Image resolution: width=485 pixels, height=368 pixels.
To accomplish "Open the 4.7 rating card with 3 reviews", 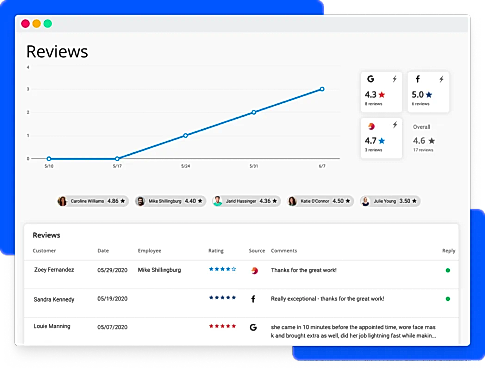I will click(381, 138).
